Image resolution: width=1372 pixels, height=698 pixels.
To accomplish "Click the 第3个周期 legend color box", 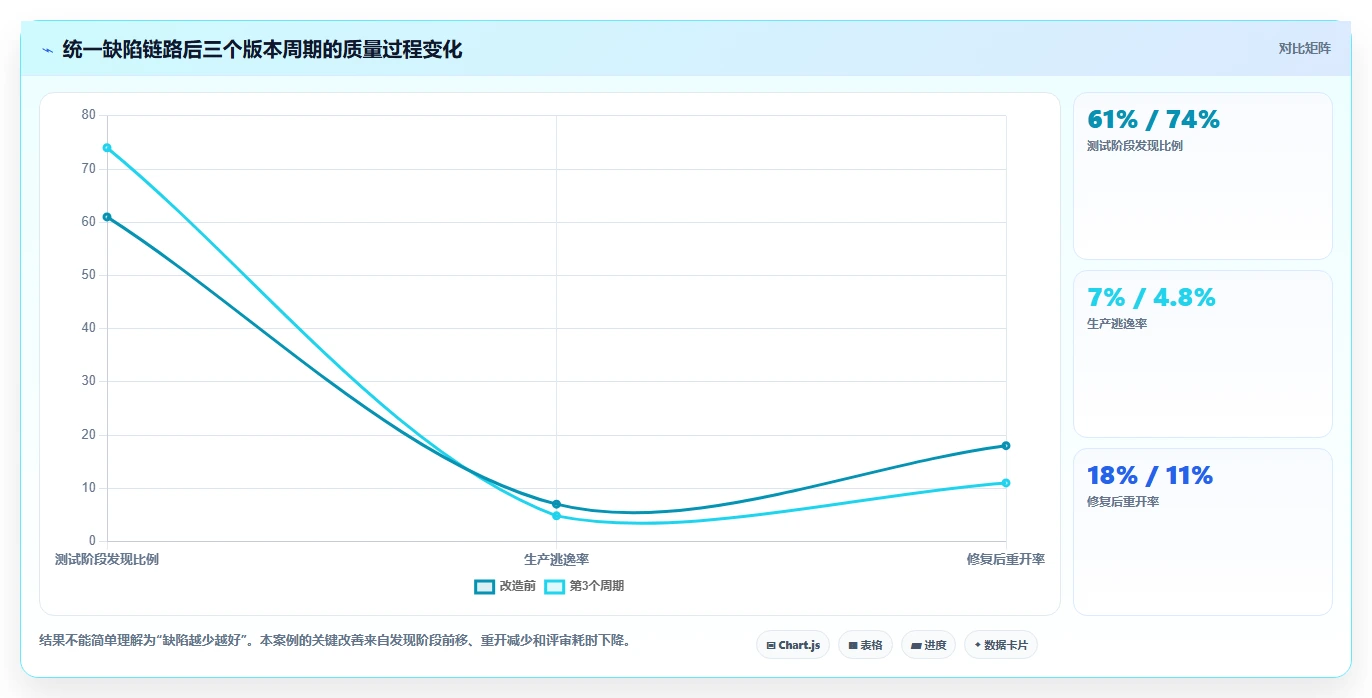I will [x=554, y=586].
